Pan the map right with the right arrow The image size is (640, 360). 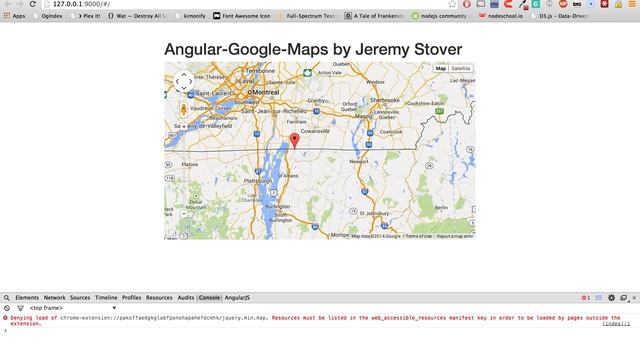(x=190, y=82)
